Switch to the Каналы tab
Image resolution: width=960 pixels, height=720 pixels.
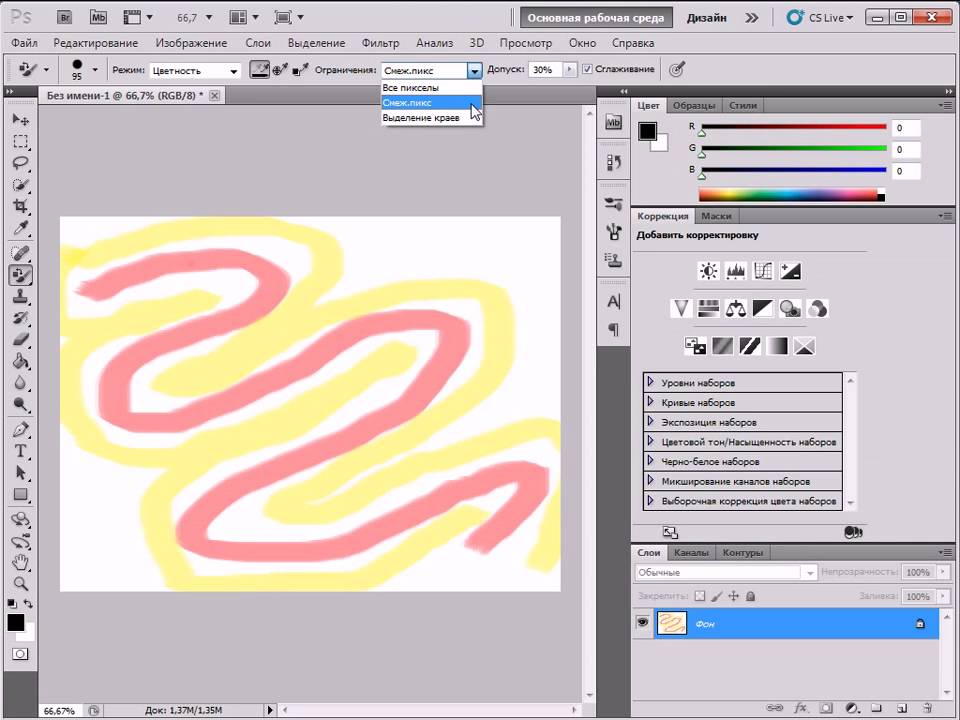click(690, 553)
